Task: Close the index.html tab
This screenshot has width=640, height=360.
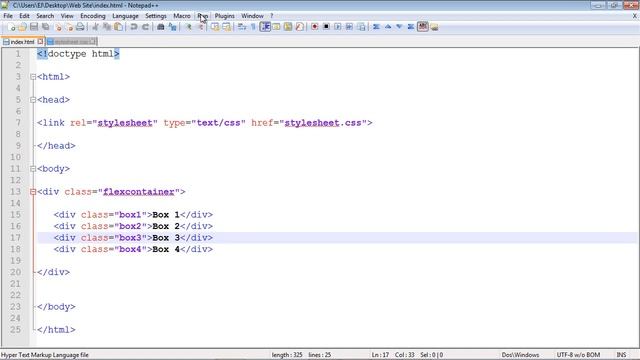Action: pos(40,41)
